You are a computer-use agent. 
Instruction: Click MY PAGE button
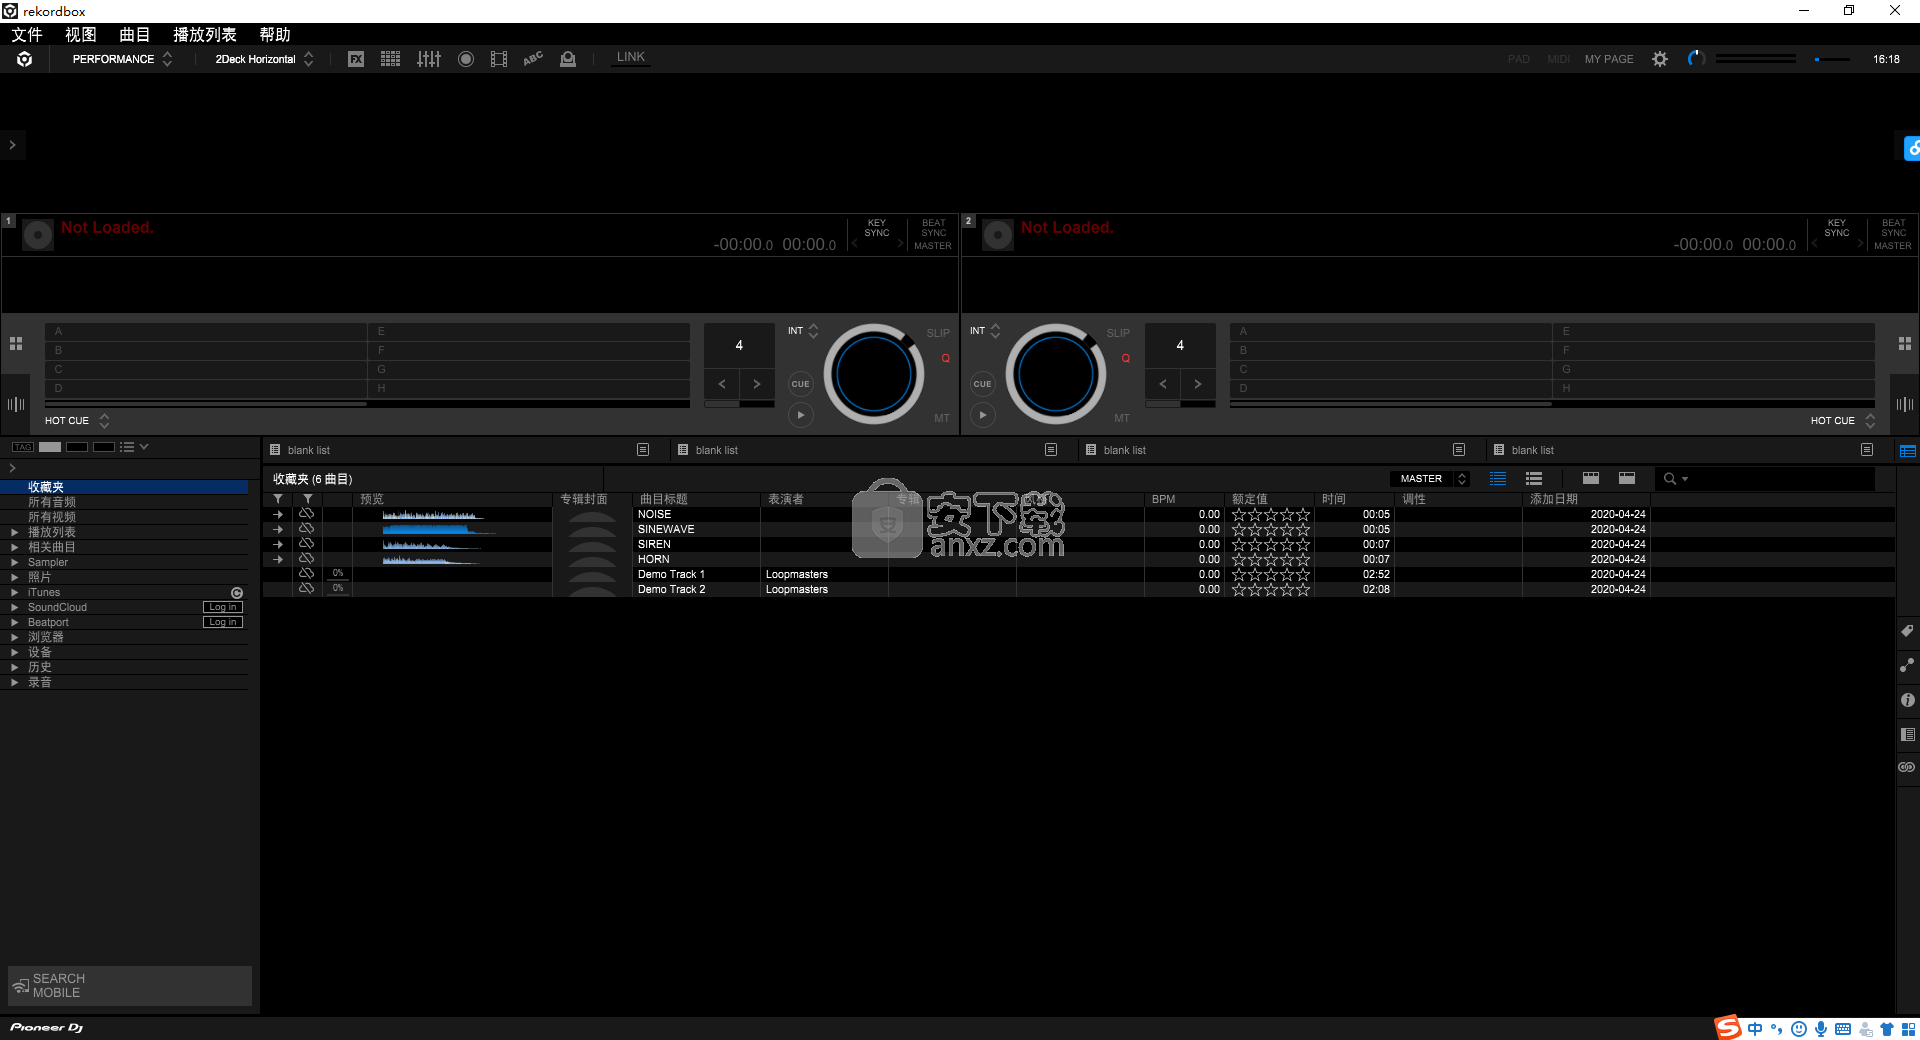tap(1609, 59)
